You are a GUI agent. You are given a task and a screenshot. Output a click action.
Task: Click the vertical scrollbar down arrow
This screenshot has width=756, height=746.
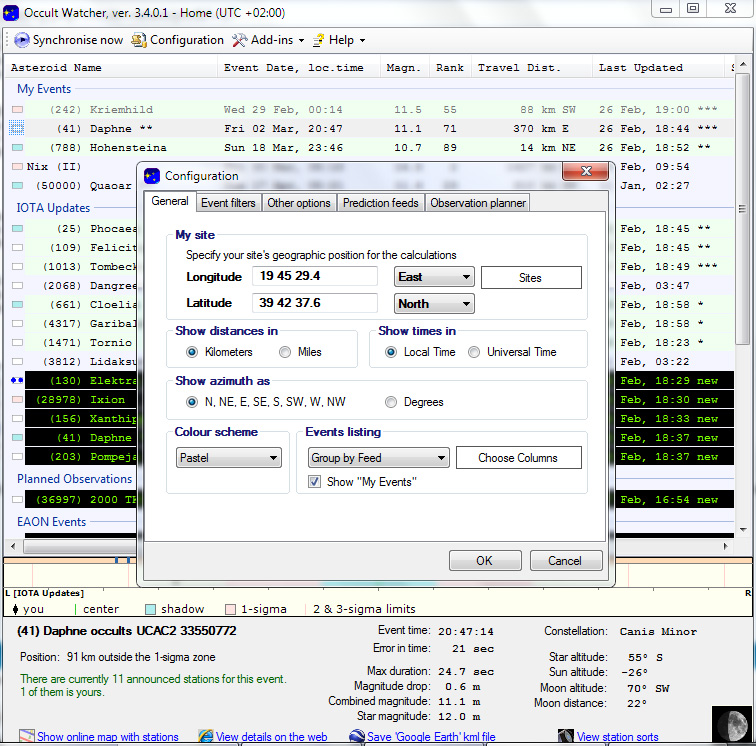(x=743, y=530)
